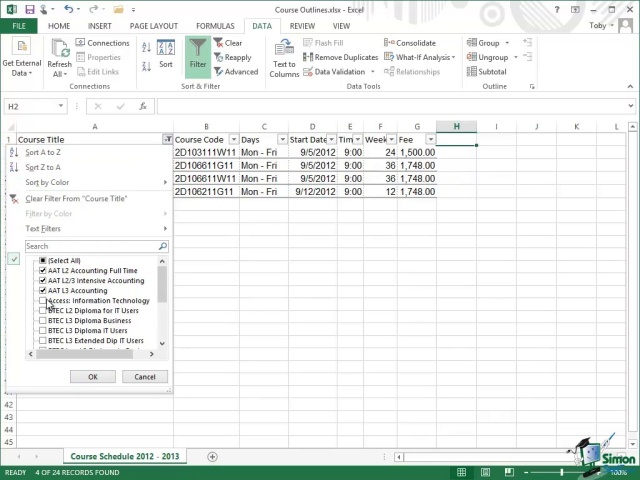Viewport: 640px width, 480px height.
Task: Click the zoom slider in the status bar
Action: (x=562, y=472)
